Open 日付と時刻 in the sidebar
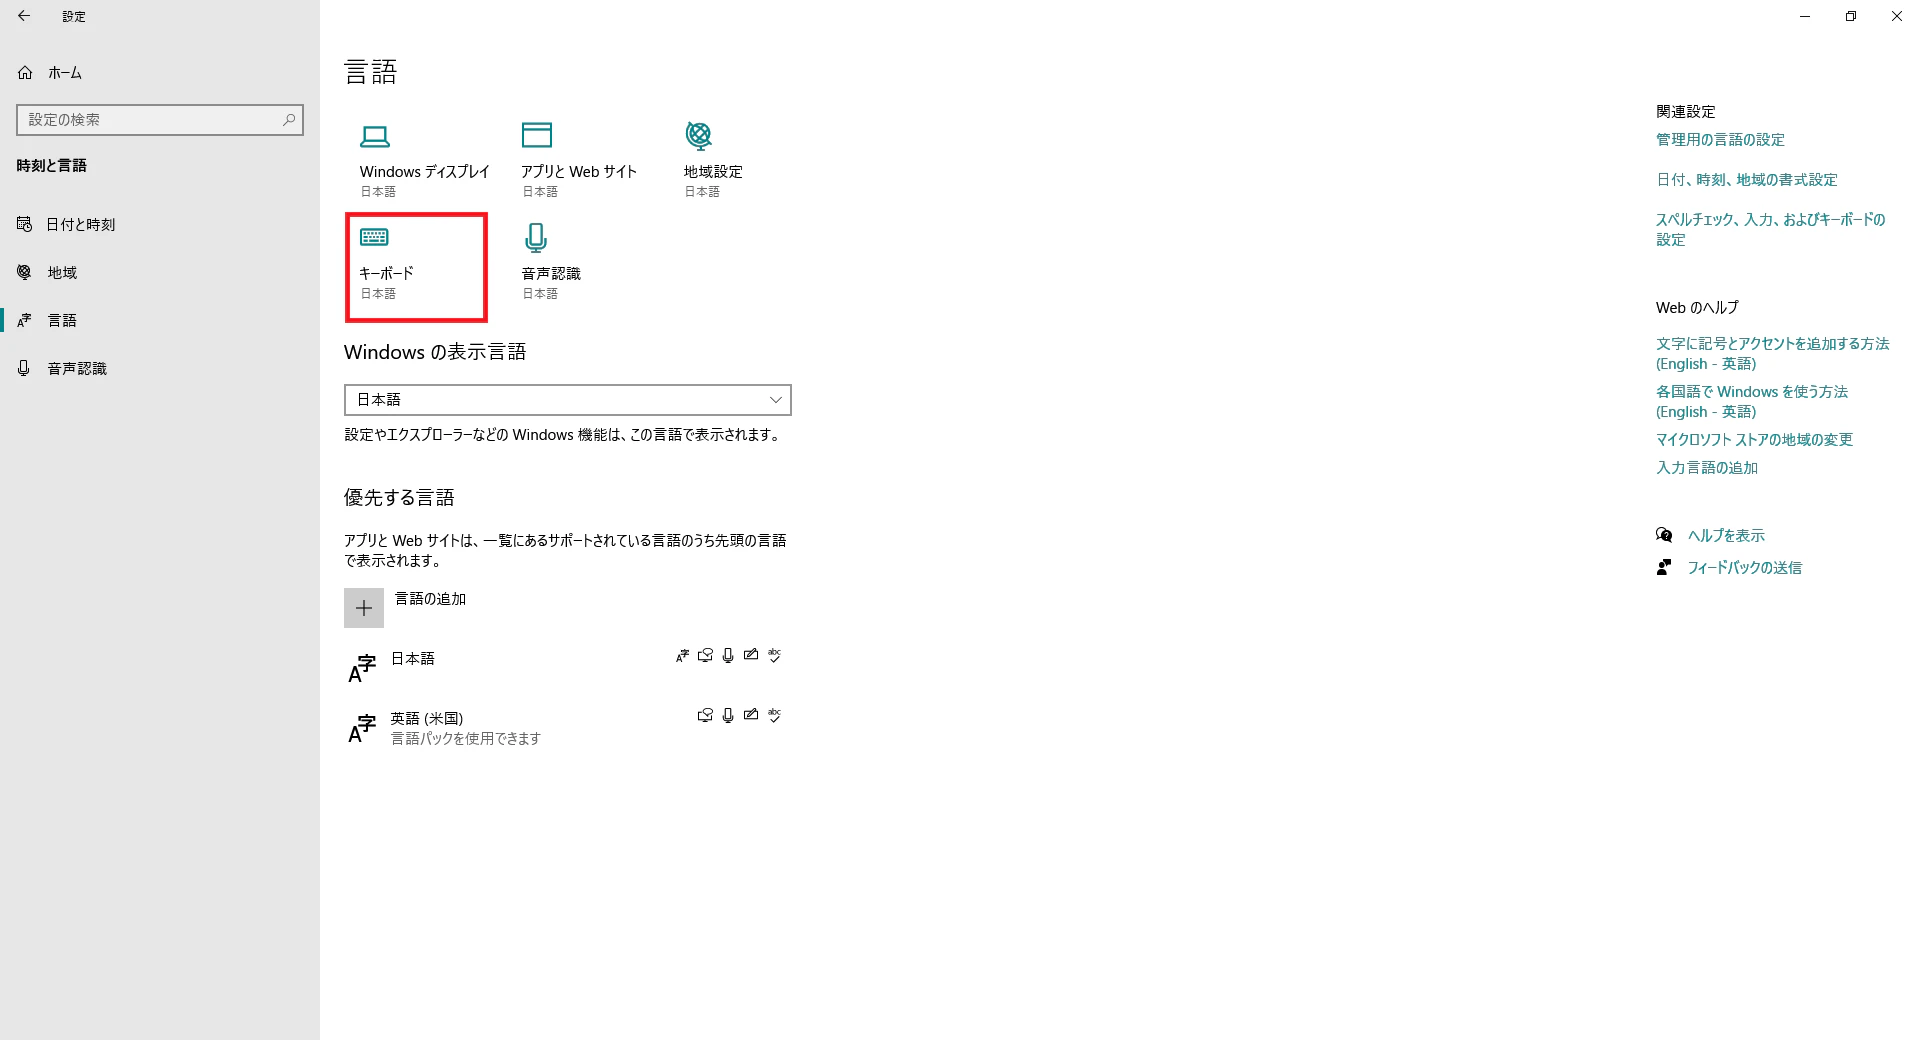The image size is (1920, 1040). coord(80,224)
